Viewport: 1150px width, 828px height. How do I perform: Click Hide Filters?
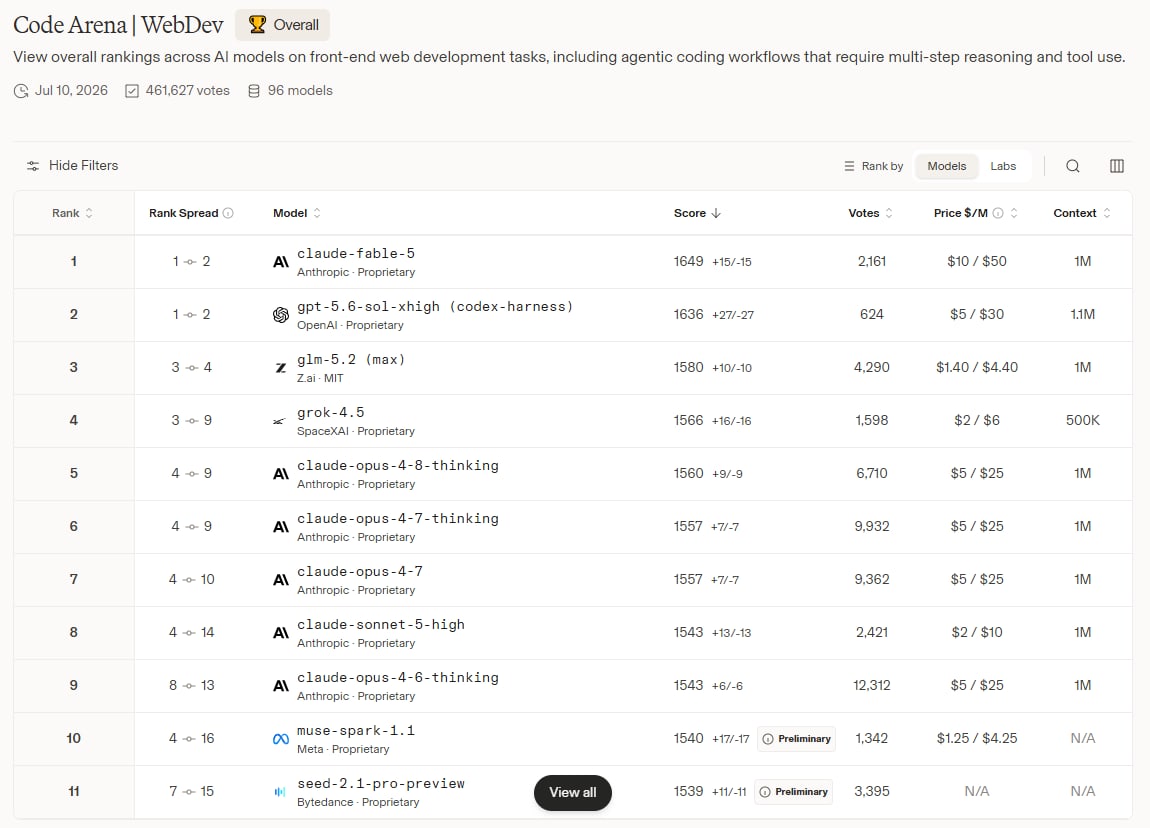[73, 166]
